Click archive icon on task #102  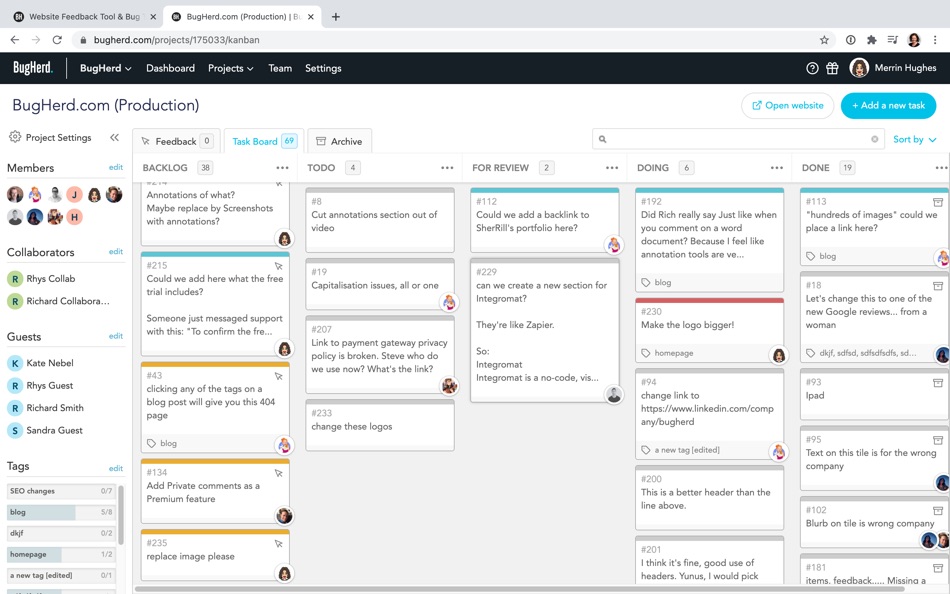click(x=938, y=510)
